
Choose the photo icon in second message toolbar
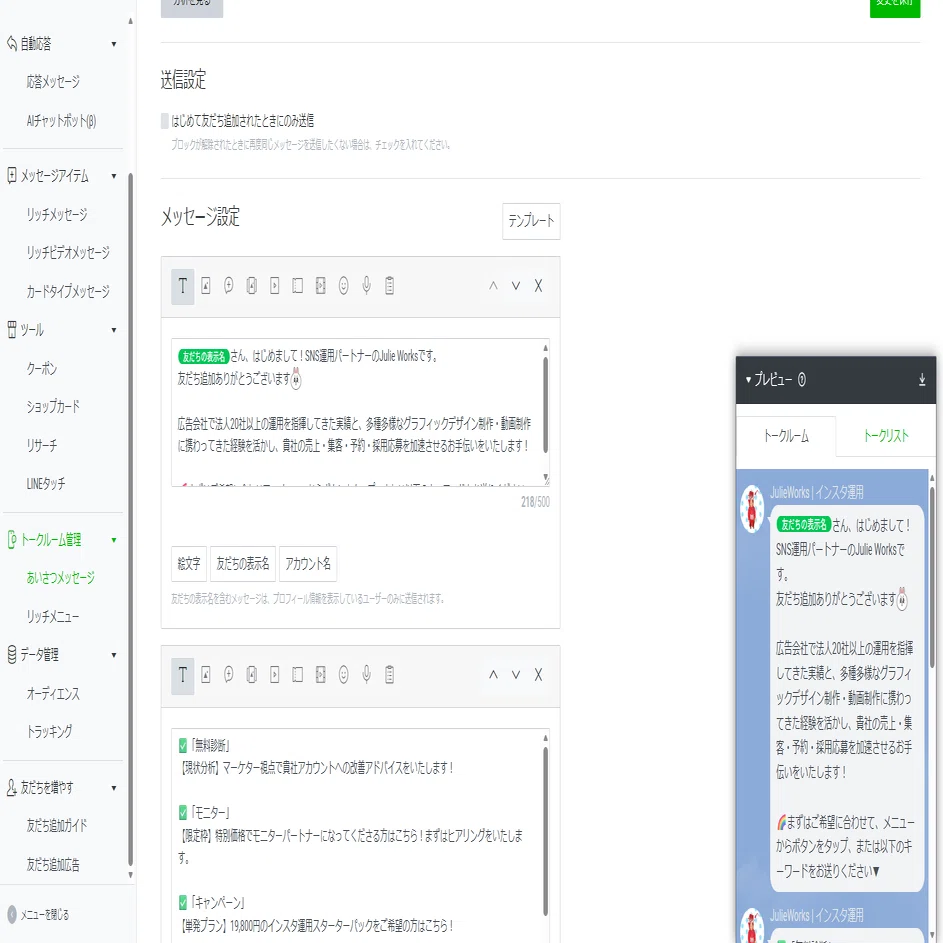point(206,675)
